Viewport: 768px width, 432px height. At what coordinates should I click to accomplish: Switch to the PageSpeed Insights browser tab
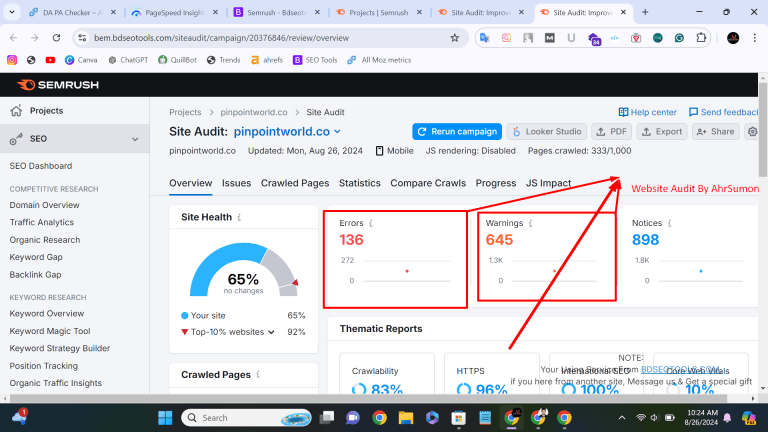coord(175,13)
